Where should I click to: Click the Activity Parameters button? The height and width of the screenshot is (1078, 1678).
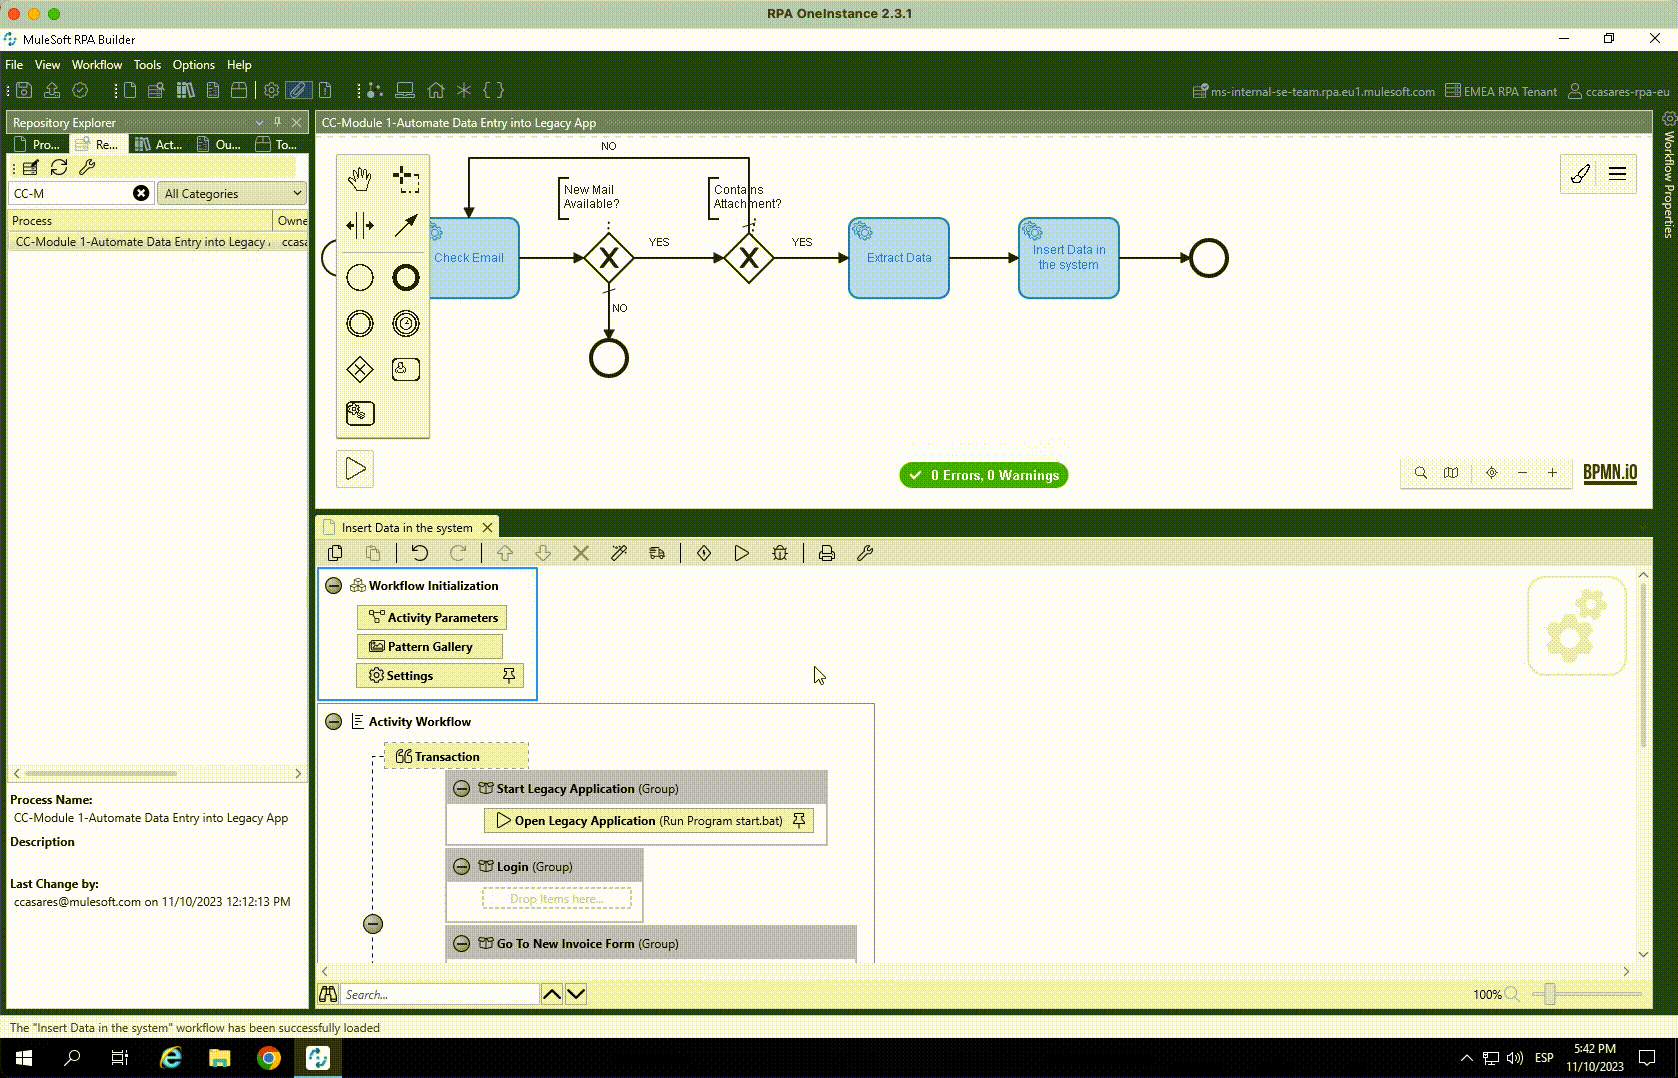click(432, 618)
